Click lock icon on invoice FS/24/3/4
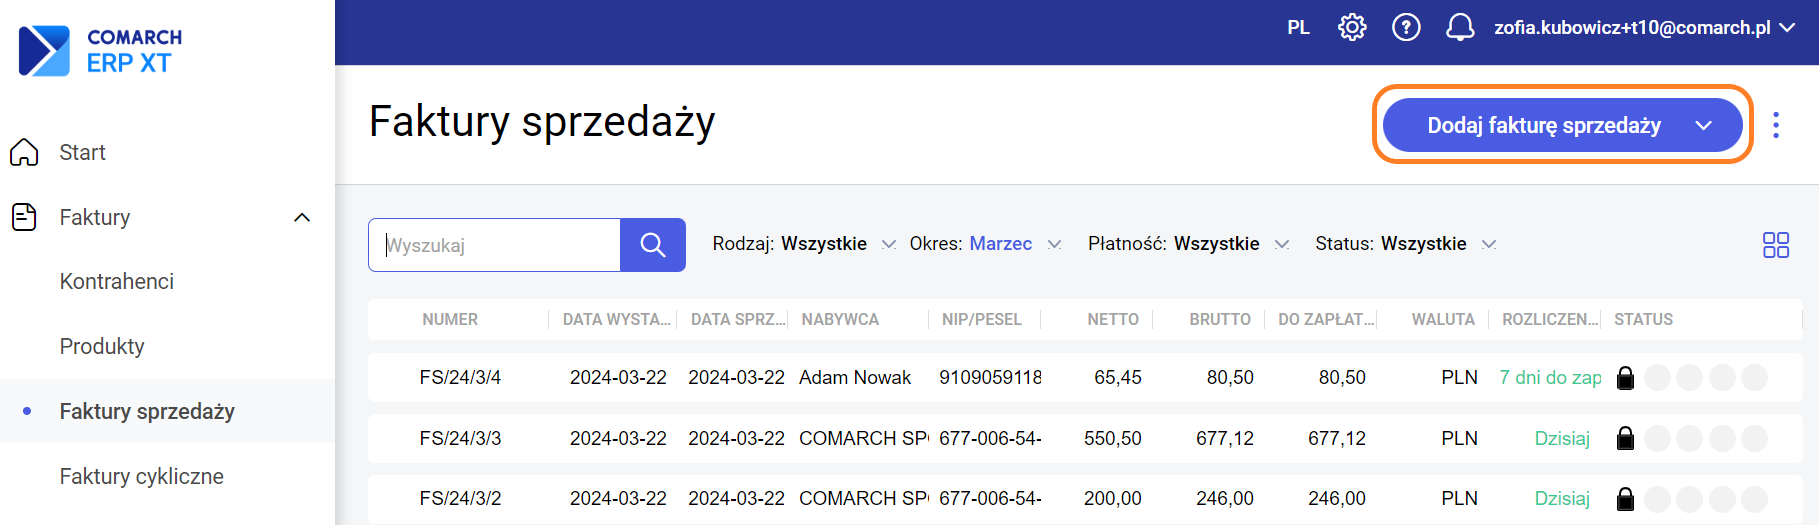 [1625, 378]
